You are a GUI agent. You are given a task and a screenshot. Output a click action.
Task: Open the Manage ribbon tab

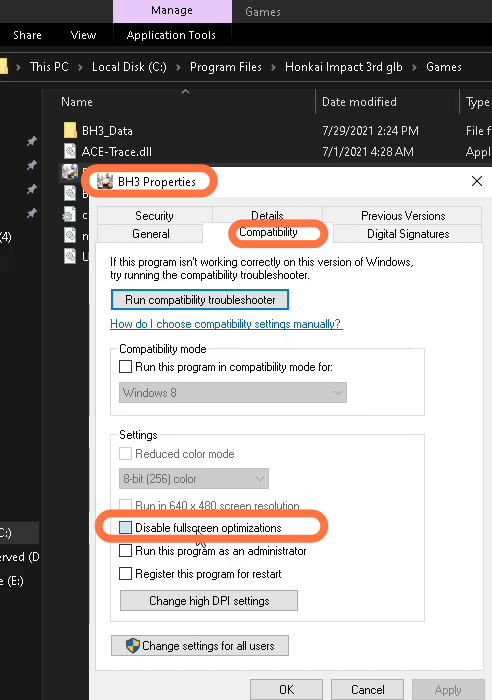pos(172,11)
